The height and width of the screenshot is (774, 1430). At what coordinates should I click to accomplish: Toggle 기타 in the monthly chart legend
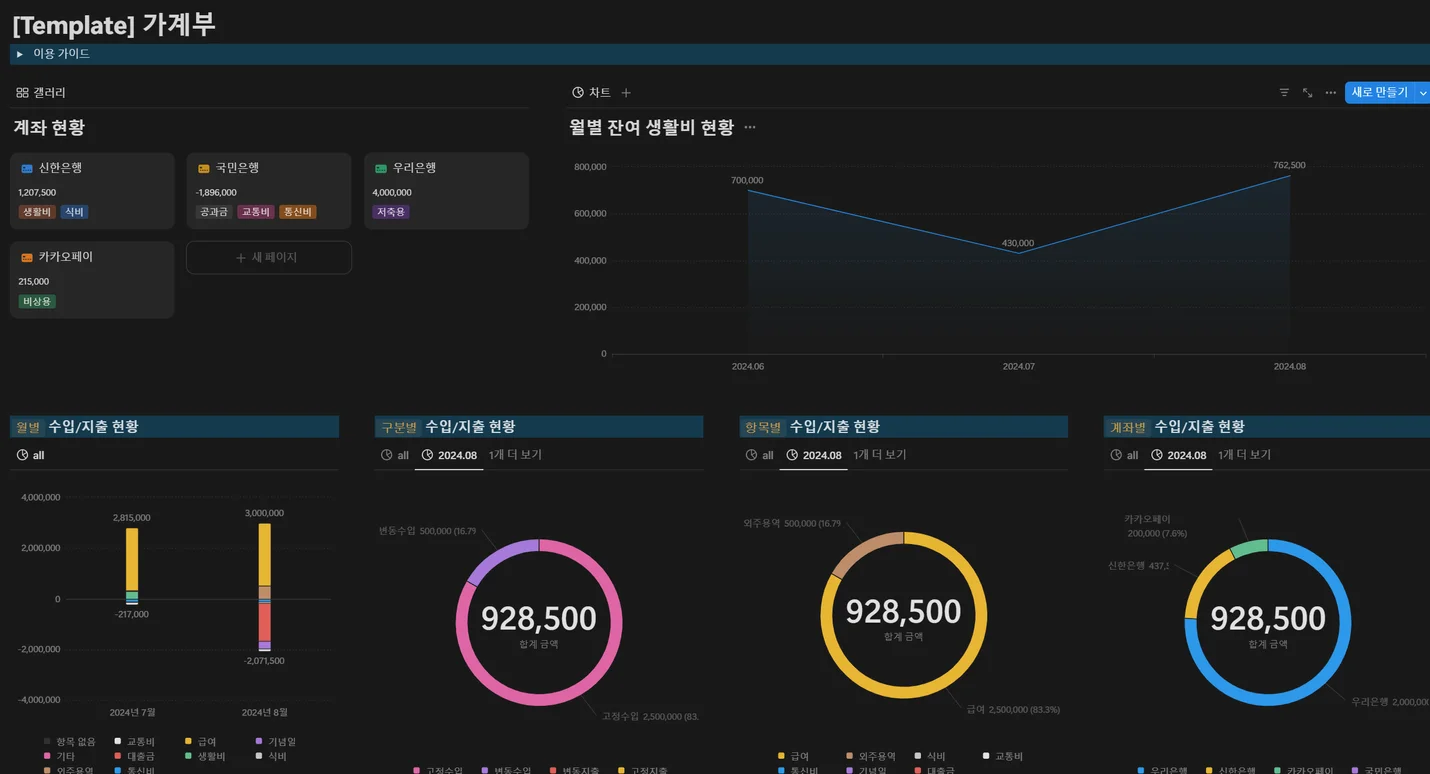58,757
